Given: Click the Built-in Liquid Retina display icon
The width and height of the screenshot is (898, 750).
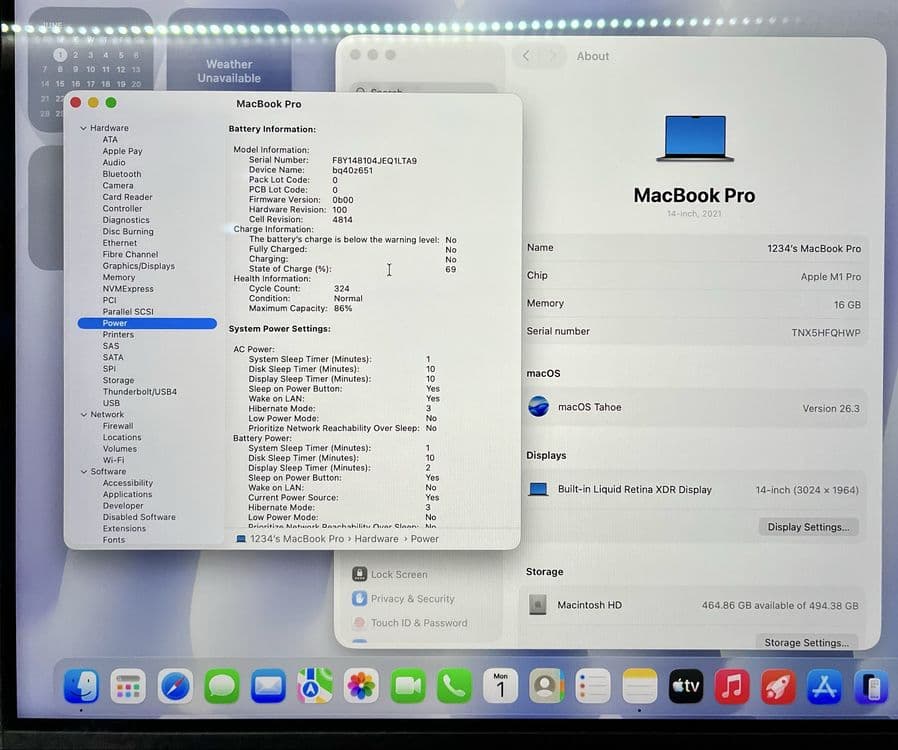Looking at the screenshot, I should click(x=538, y=490).
